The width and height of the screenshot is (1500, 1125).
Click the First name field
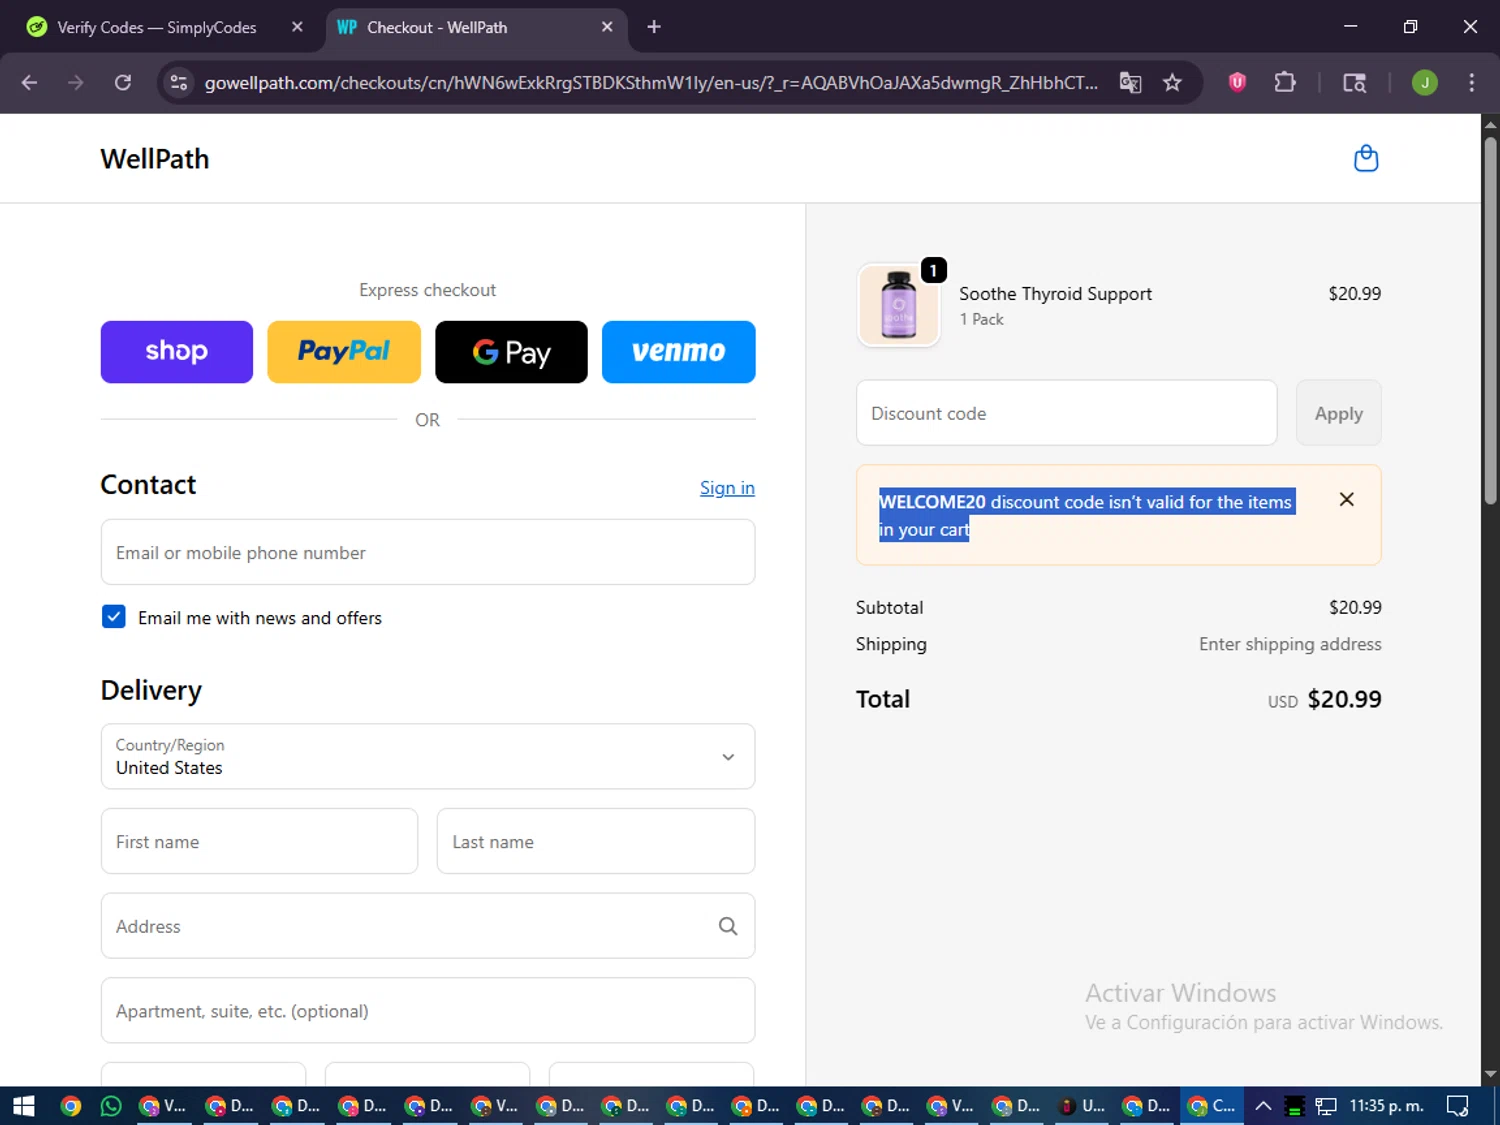pyautogui.click(x=259, y=841)
